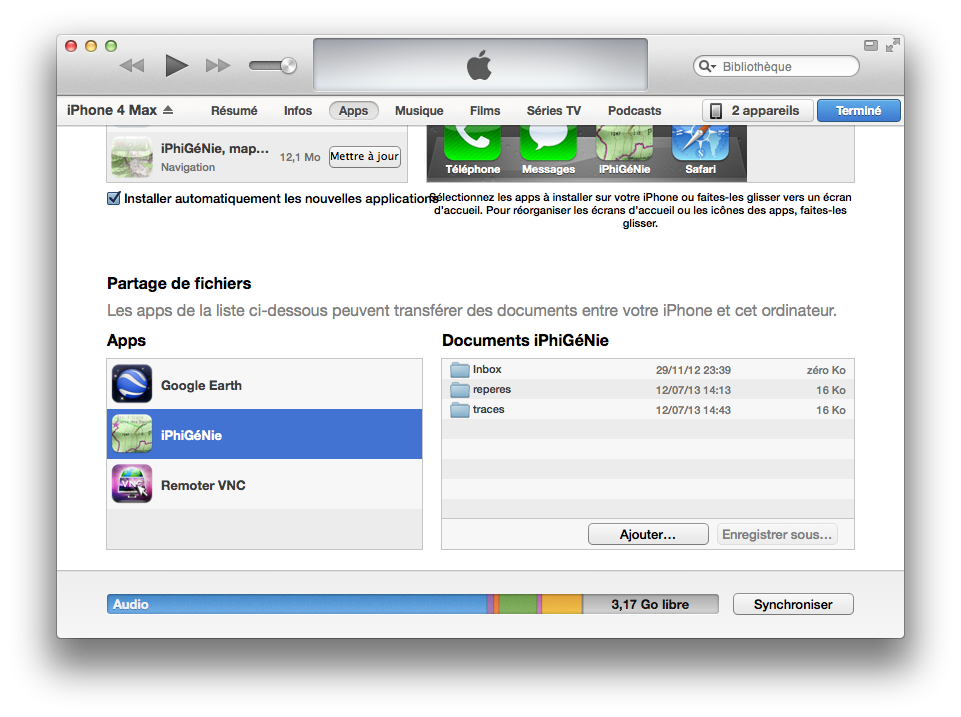Start playback with the play button
This screenshot has height=717, width=961.
coord(177,66)
